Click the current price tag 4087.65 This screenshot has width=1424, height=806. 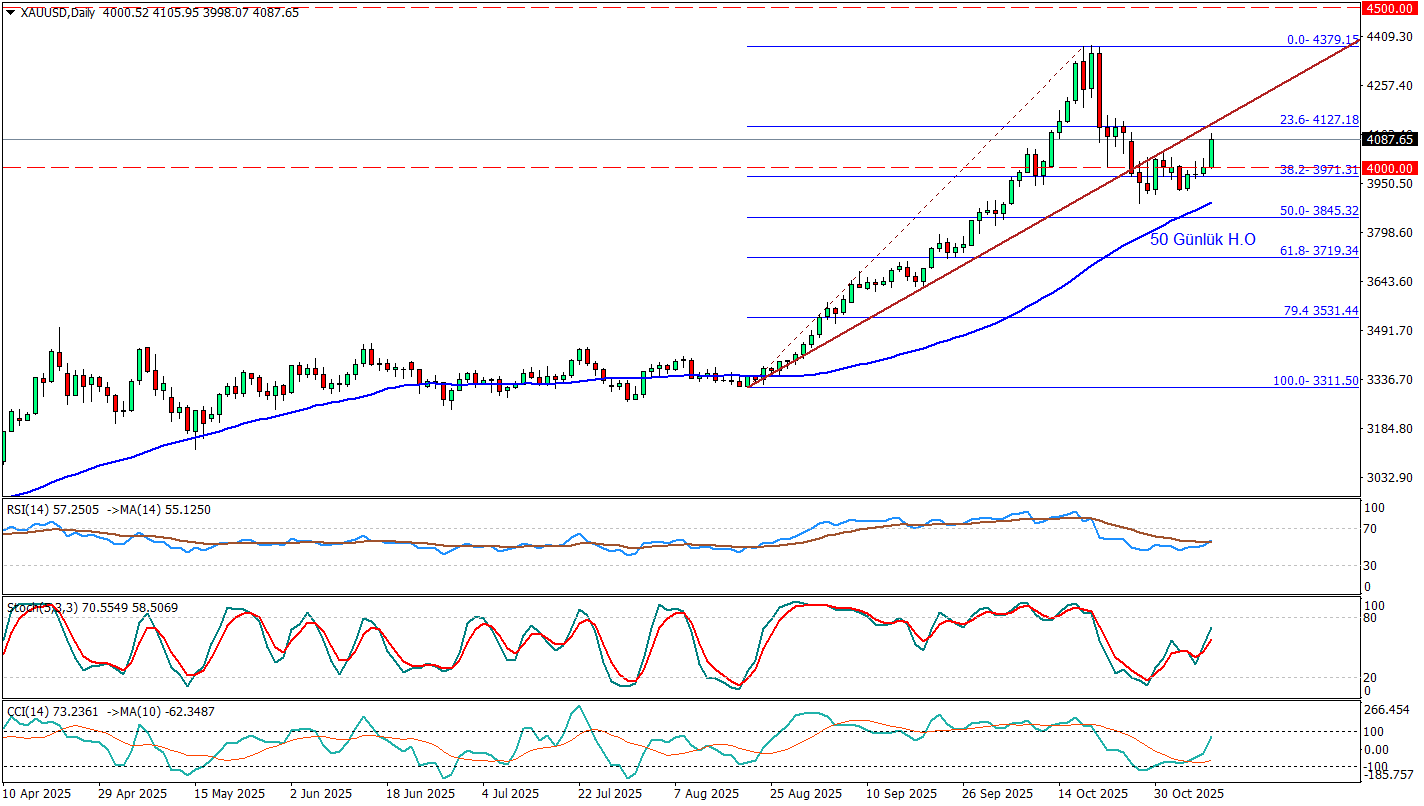click(1390, 140)
